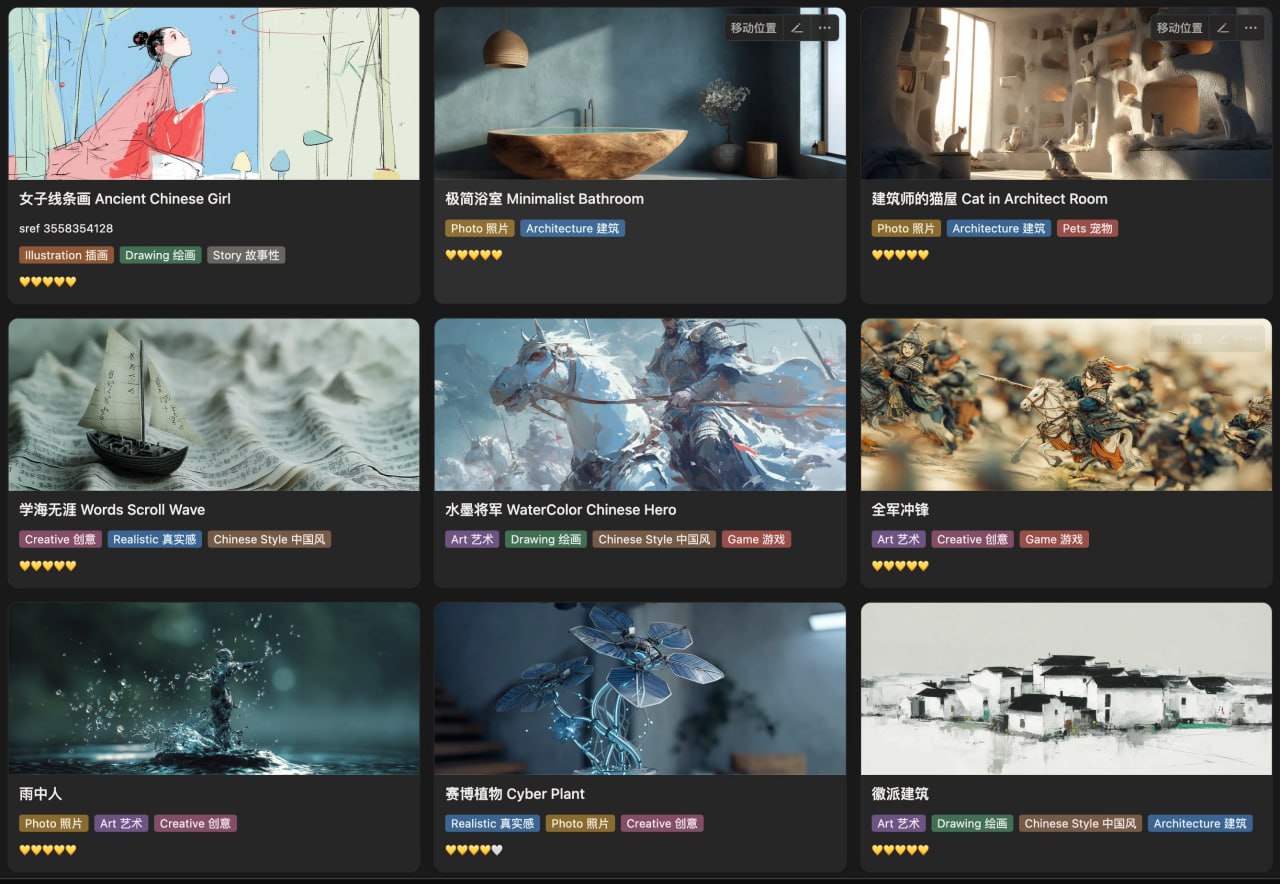Click Creative 创意 tag on Words Scroll Wave card
The height and width of the screenshot is (884, 1280).
tap(60, 540)
